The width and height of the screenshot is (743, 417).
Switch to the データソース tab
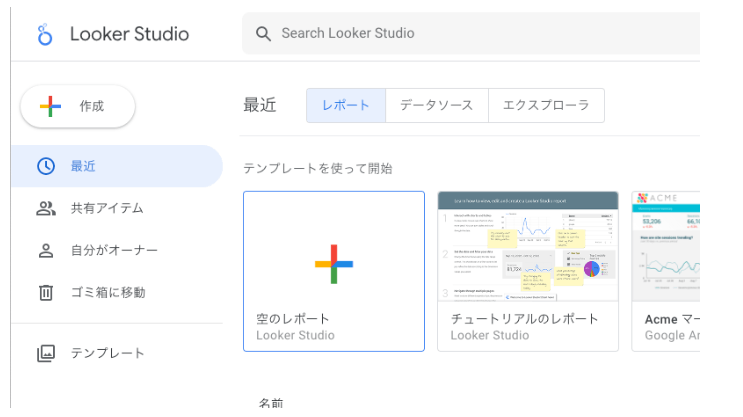coord(437,105)
